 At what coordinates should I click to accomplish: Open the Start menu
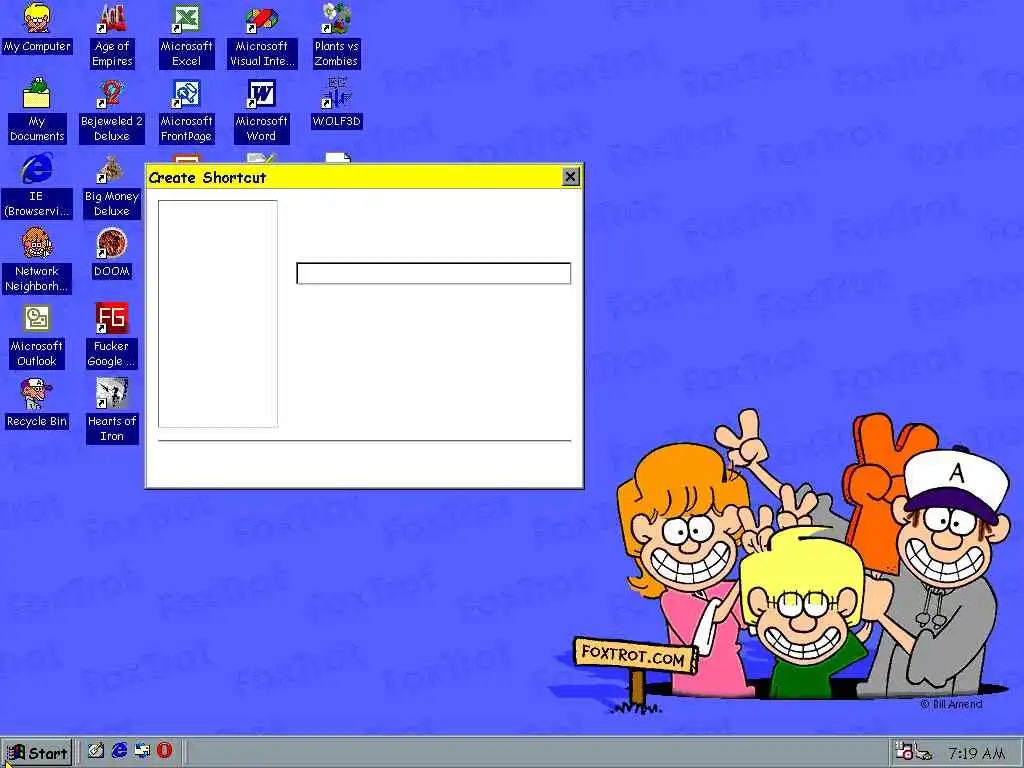[x=37, y=753]
